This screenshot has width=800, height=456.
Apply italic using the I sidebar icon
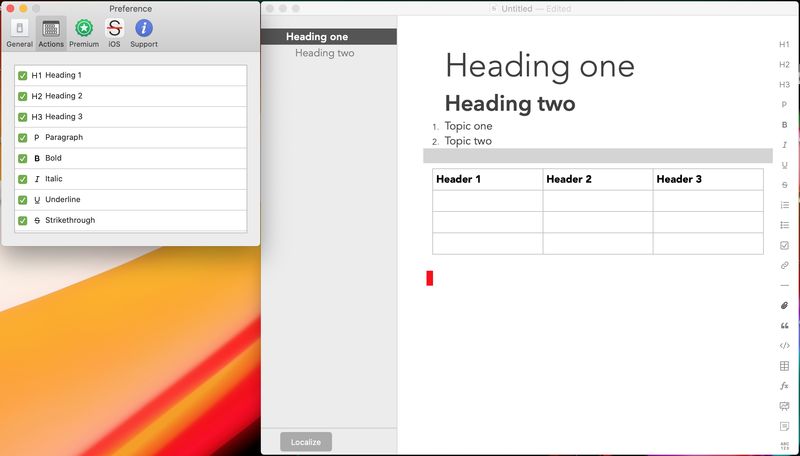784,145
